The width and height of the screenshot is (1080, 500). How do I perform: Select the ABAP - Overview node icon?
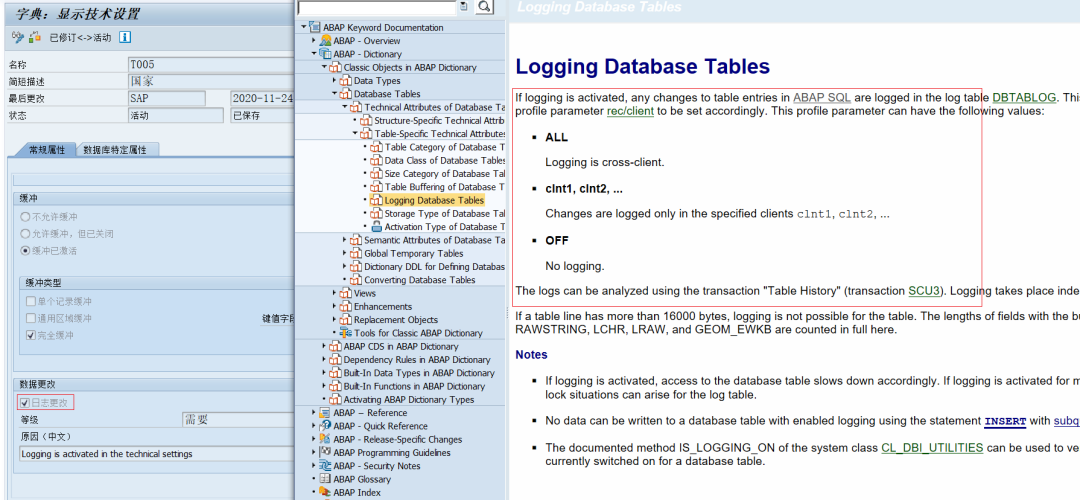(325, 41)
